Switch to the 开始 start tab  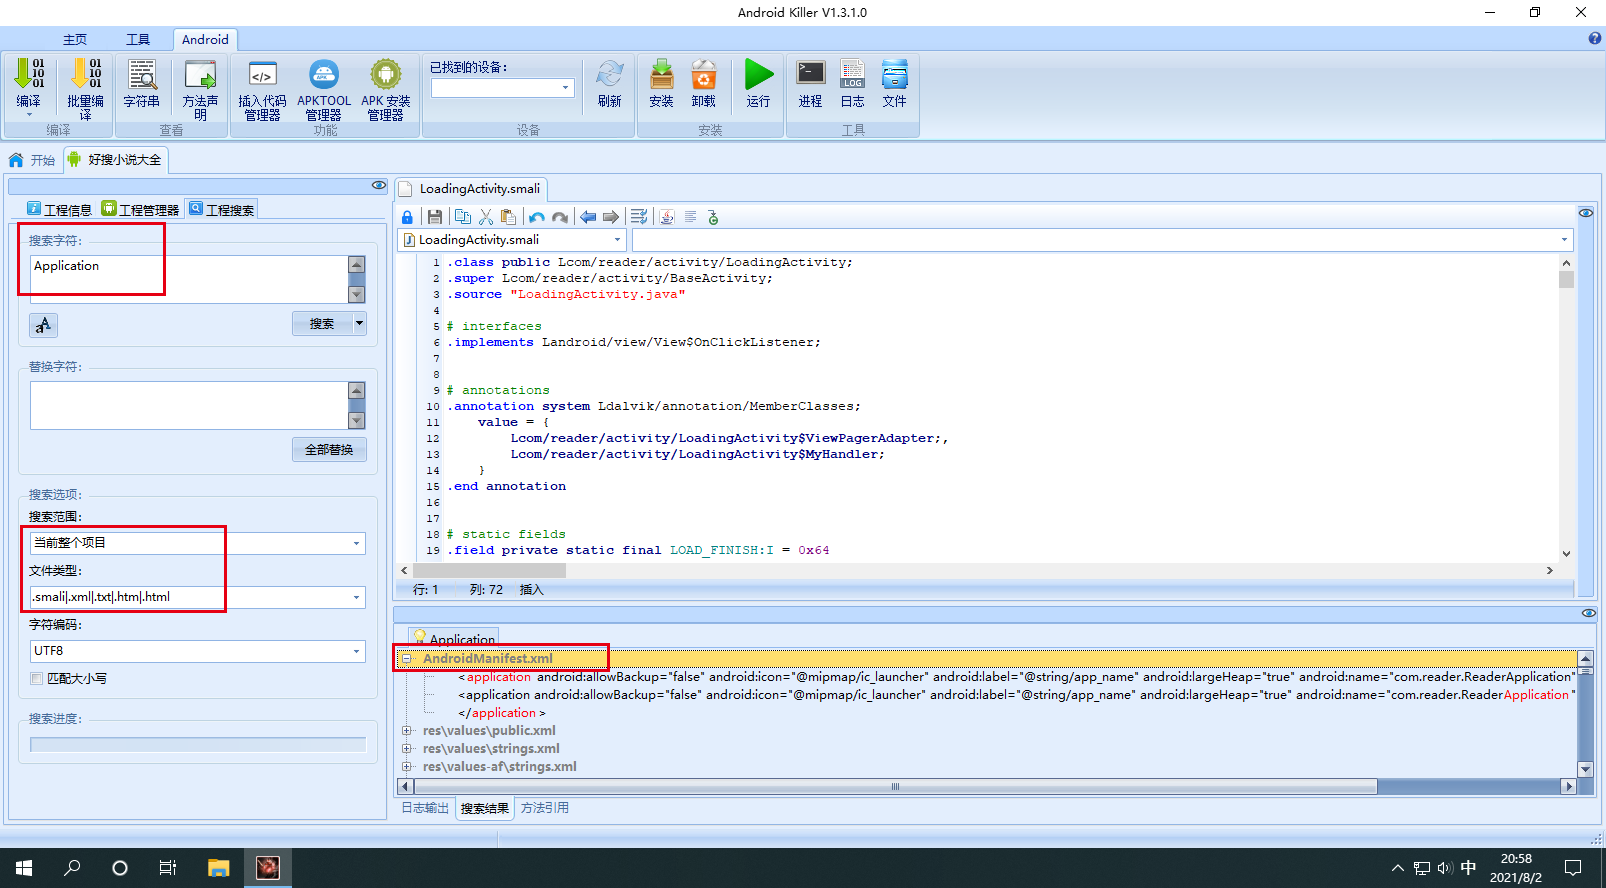click(33, 160)
